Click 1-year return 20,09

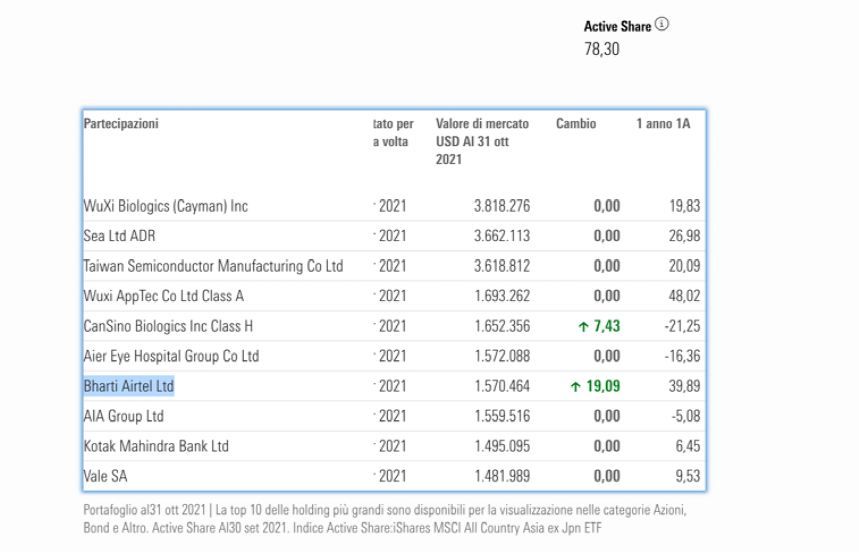[x=684, y=266]
